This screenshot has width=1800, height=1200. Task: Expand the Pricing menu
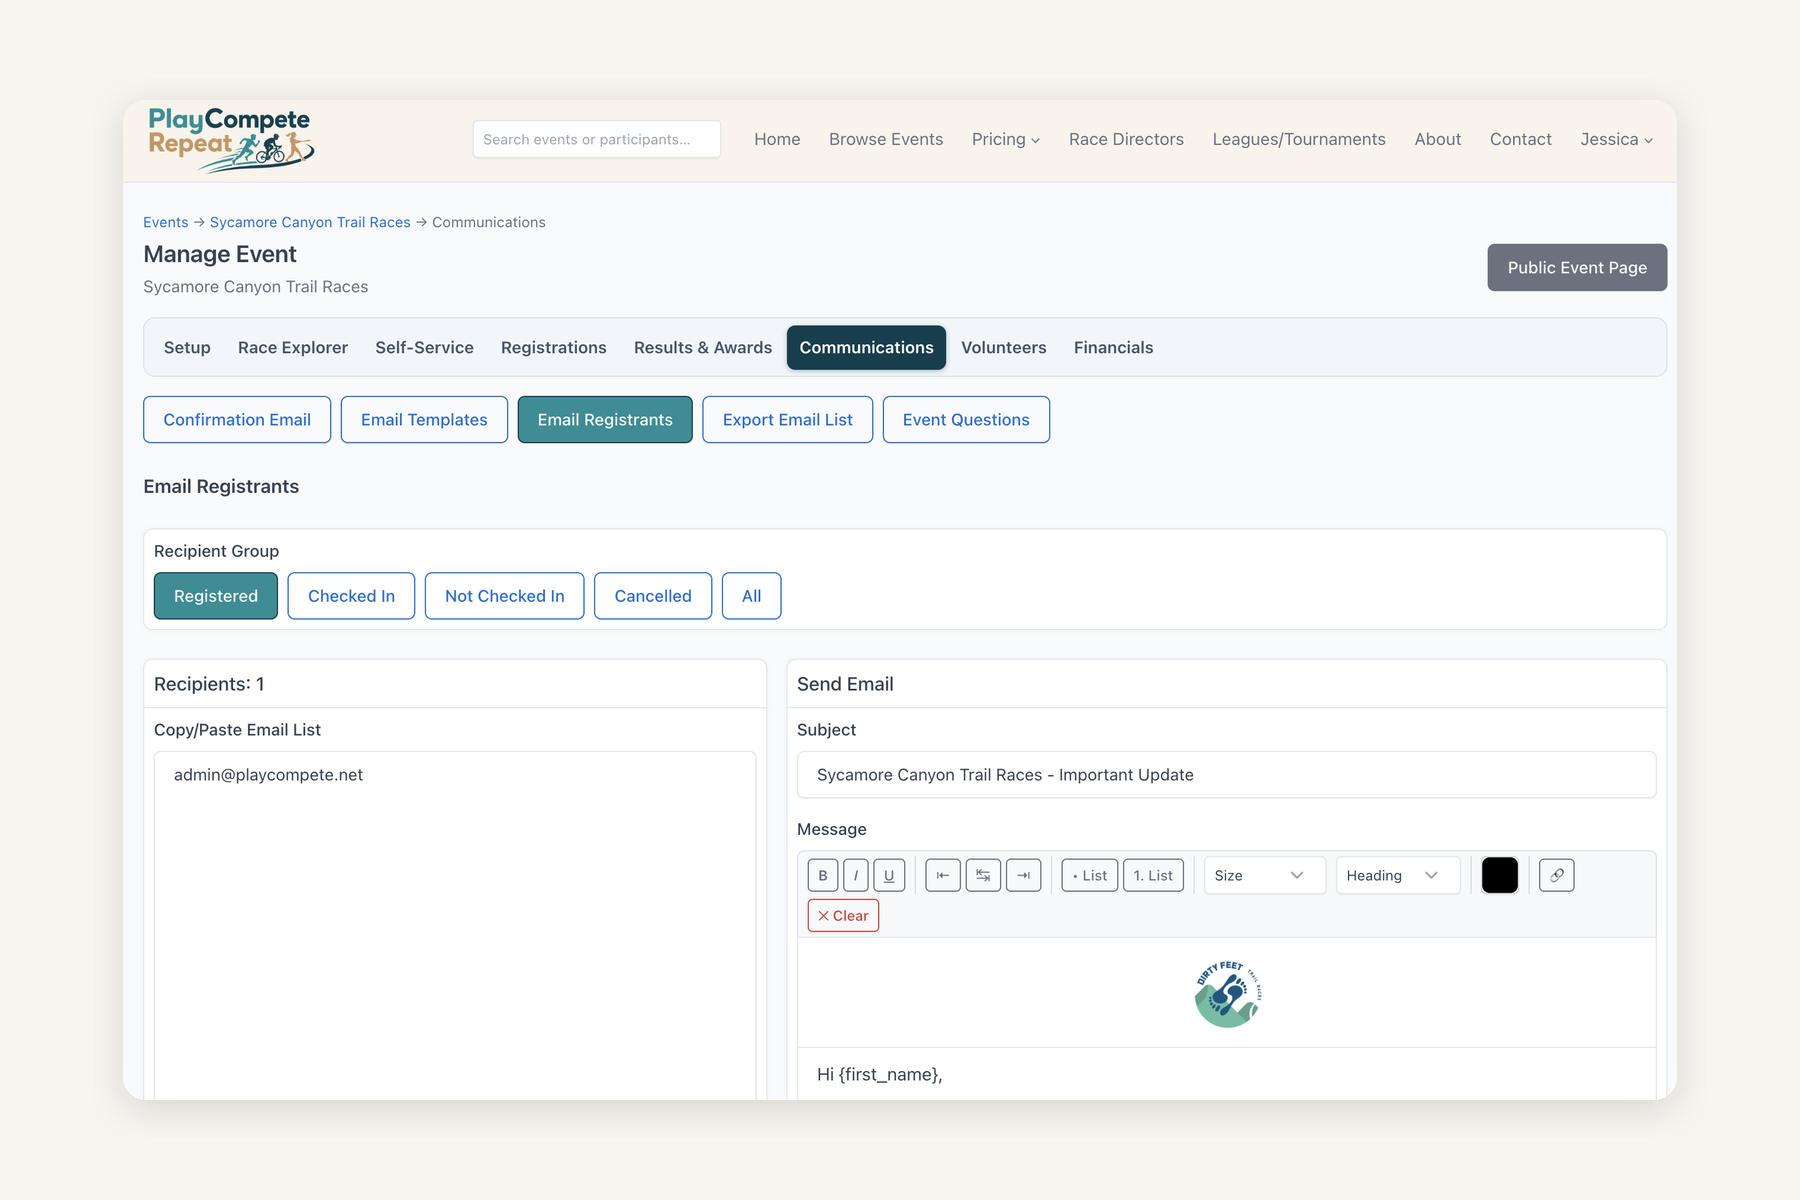(x=1006, y=139)
